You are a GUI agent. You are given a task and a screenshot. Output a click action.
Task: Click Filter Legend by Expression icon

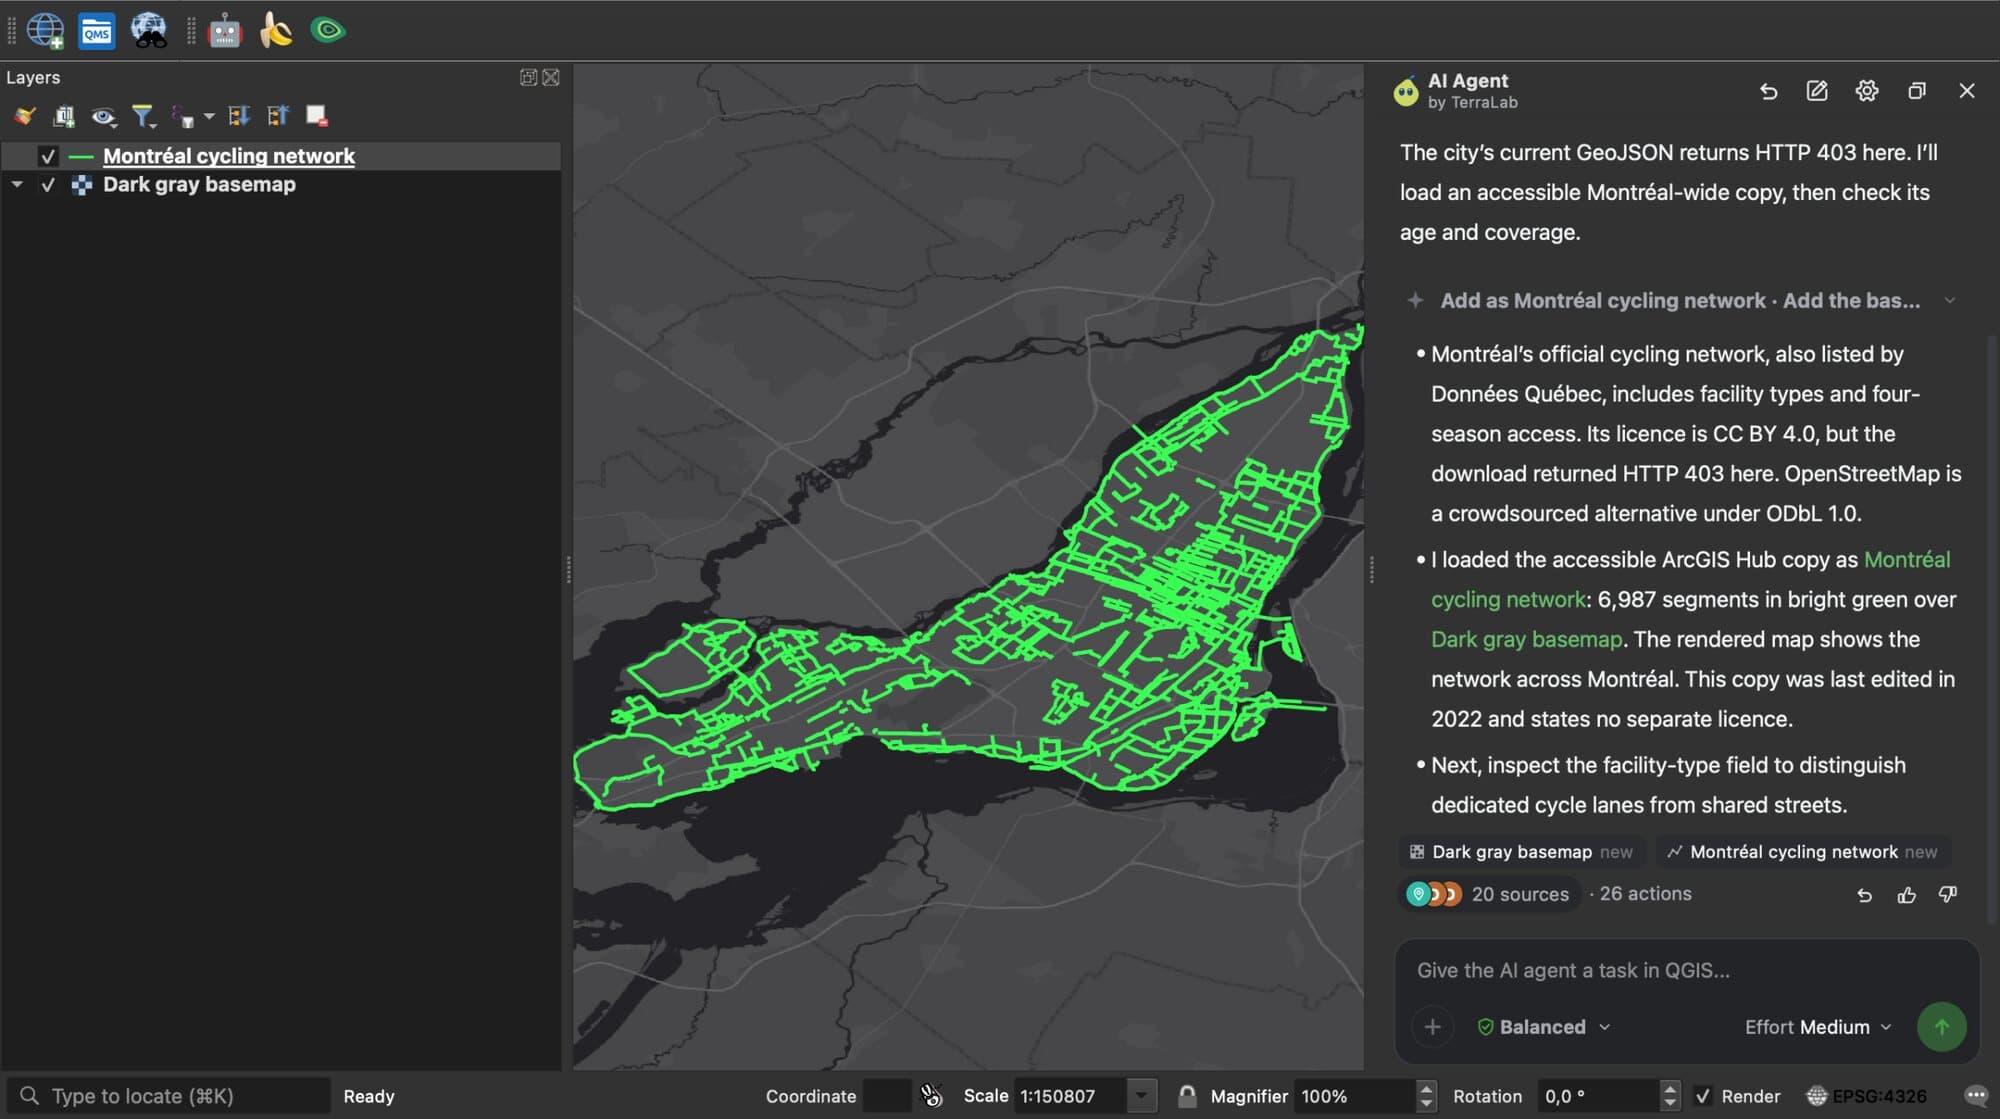(183, 117)
